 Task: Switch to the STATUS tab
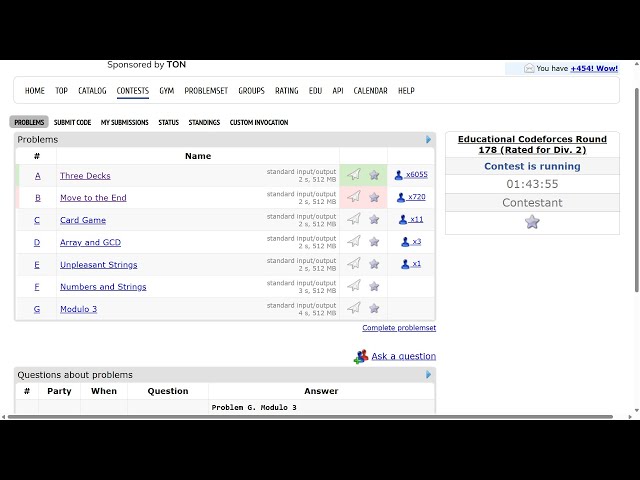[169, 122]
